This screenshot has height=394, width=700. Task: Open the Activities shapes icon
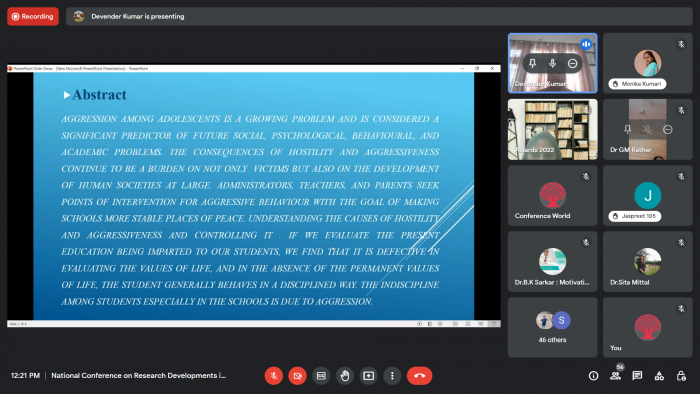(659, 376)
